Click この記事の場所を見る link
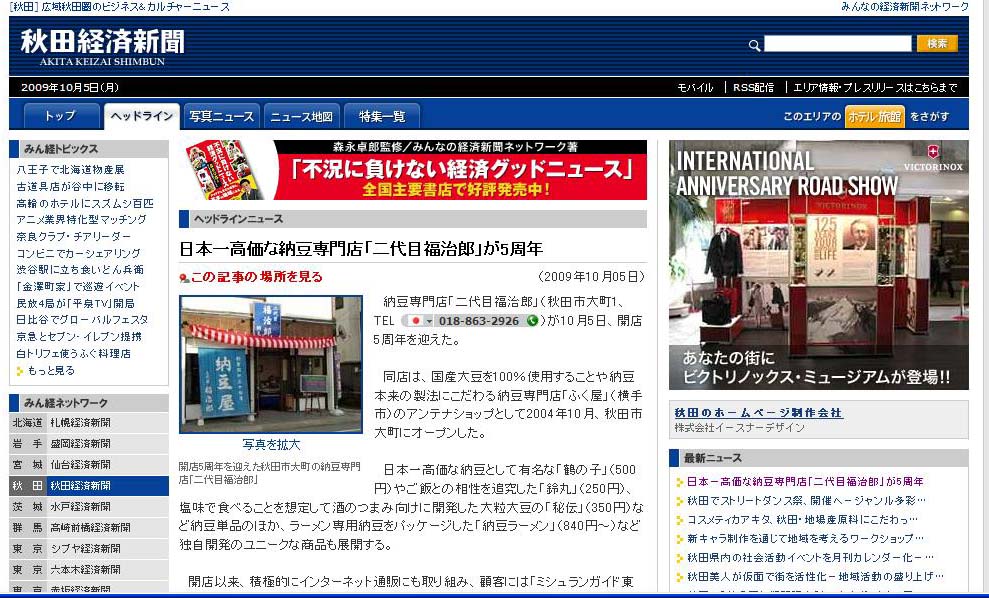 (257, 277)
